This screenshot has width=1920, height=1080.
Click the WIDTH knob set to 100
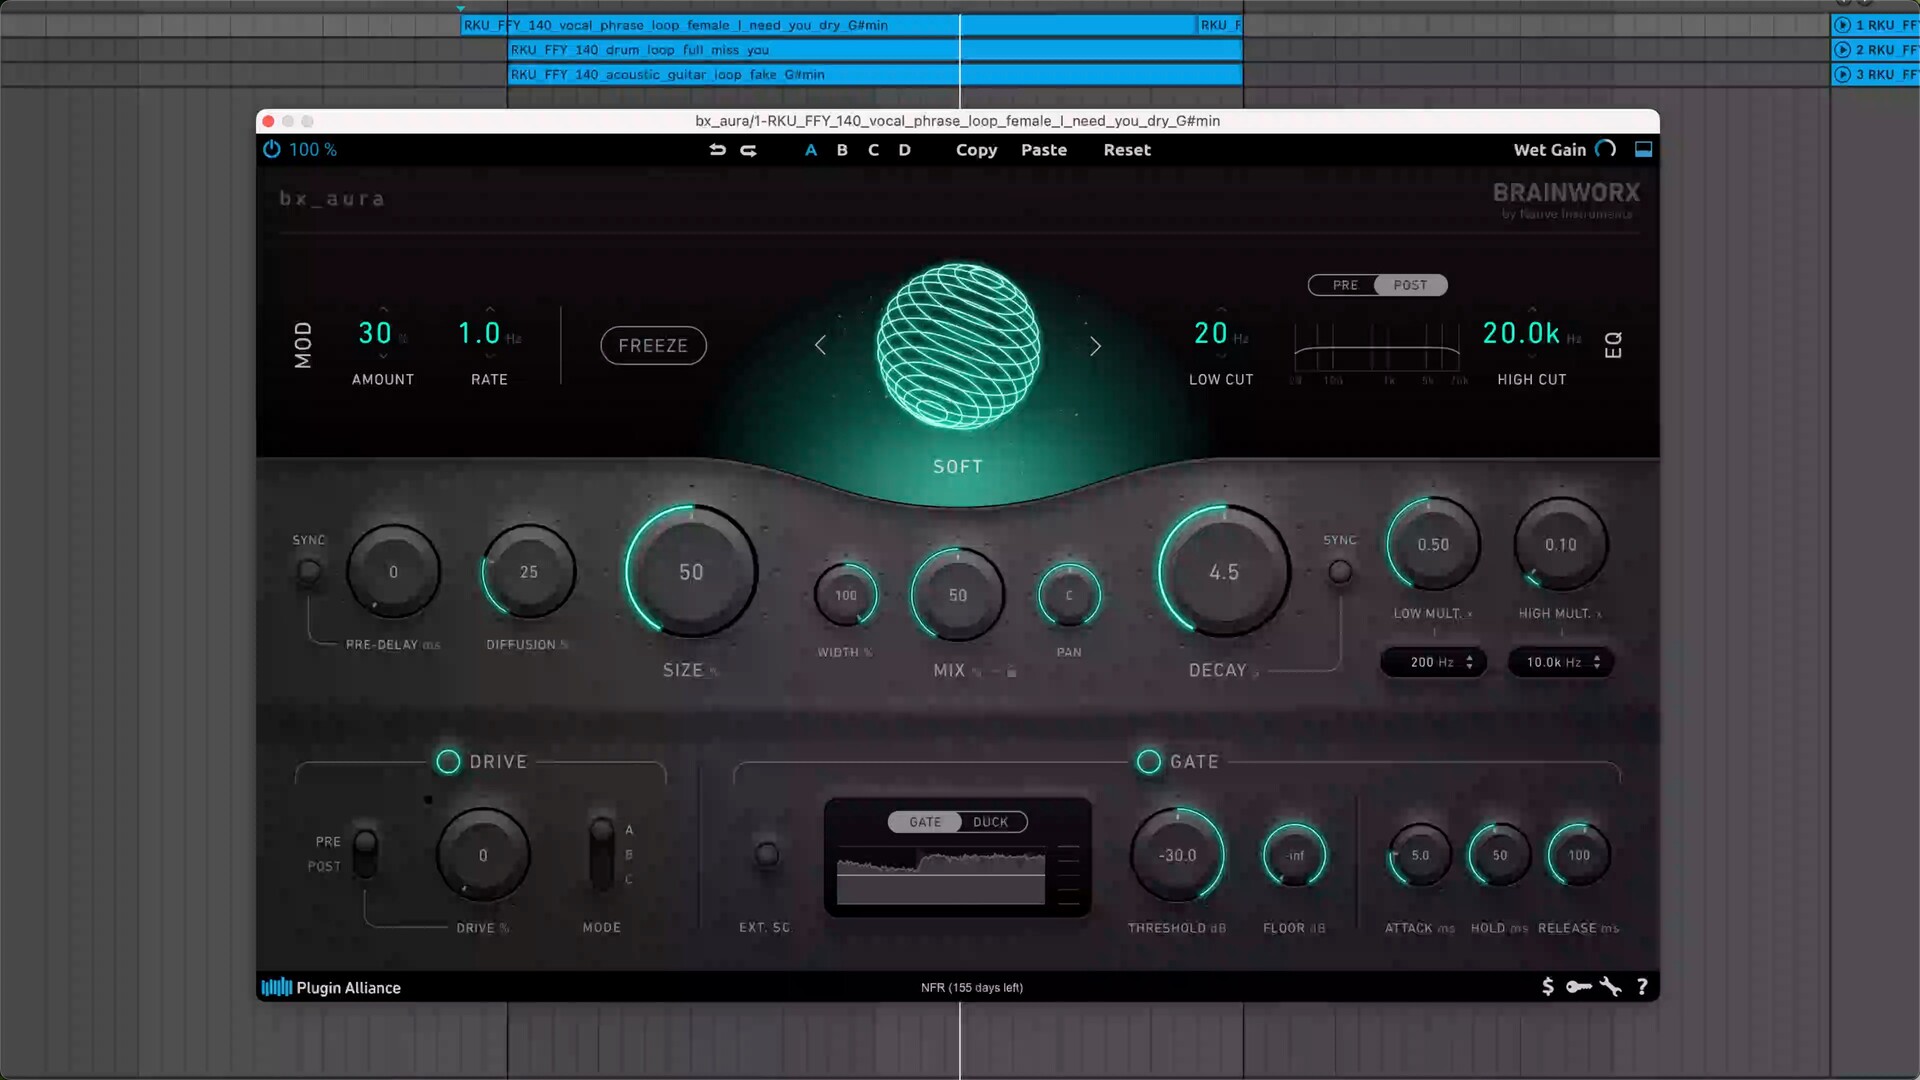point(846,595)
